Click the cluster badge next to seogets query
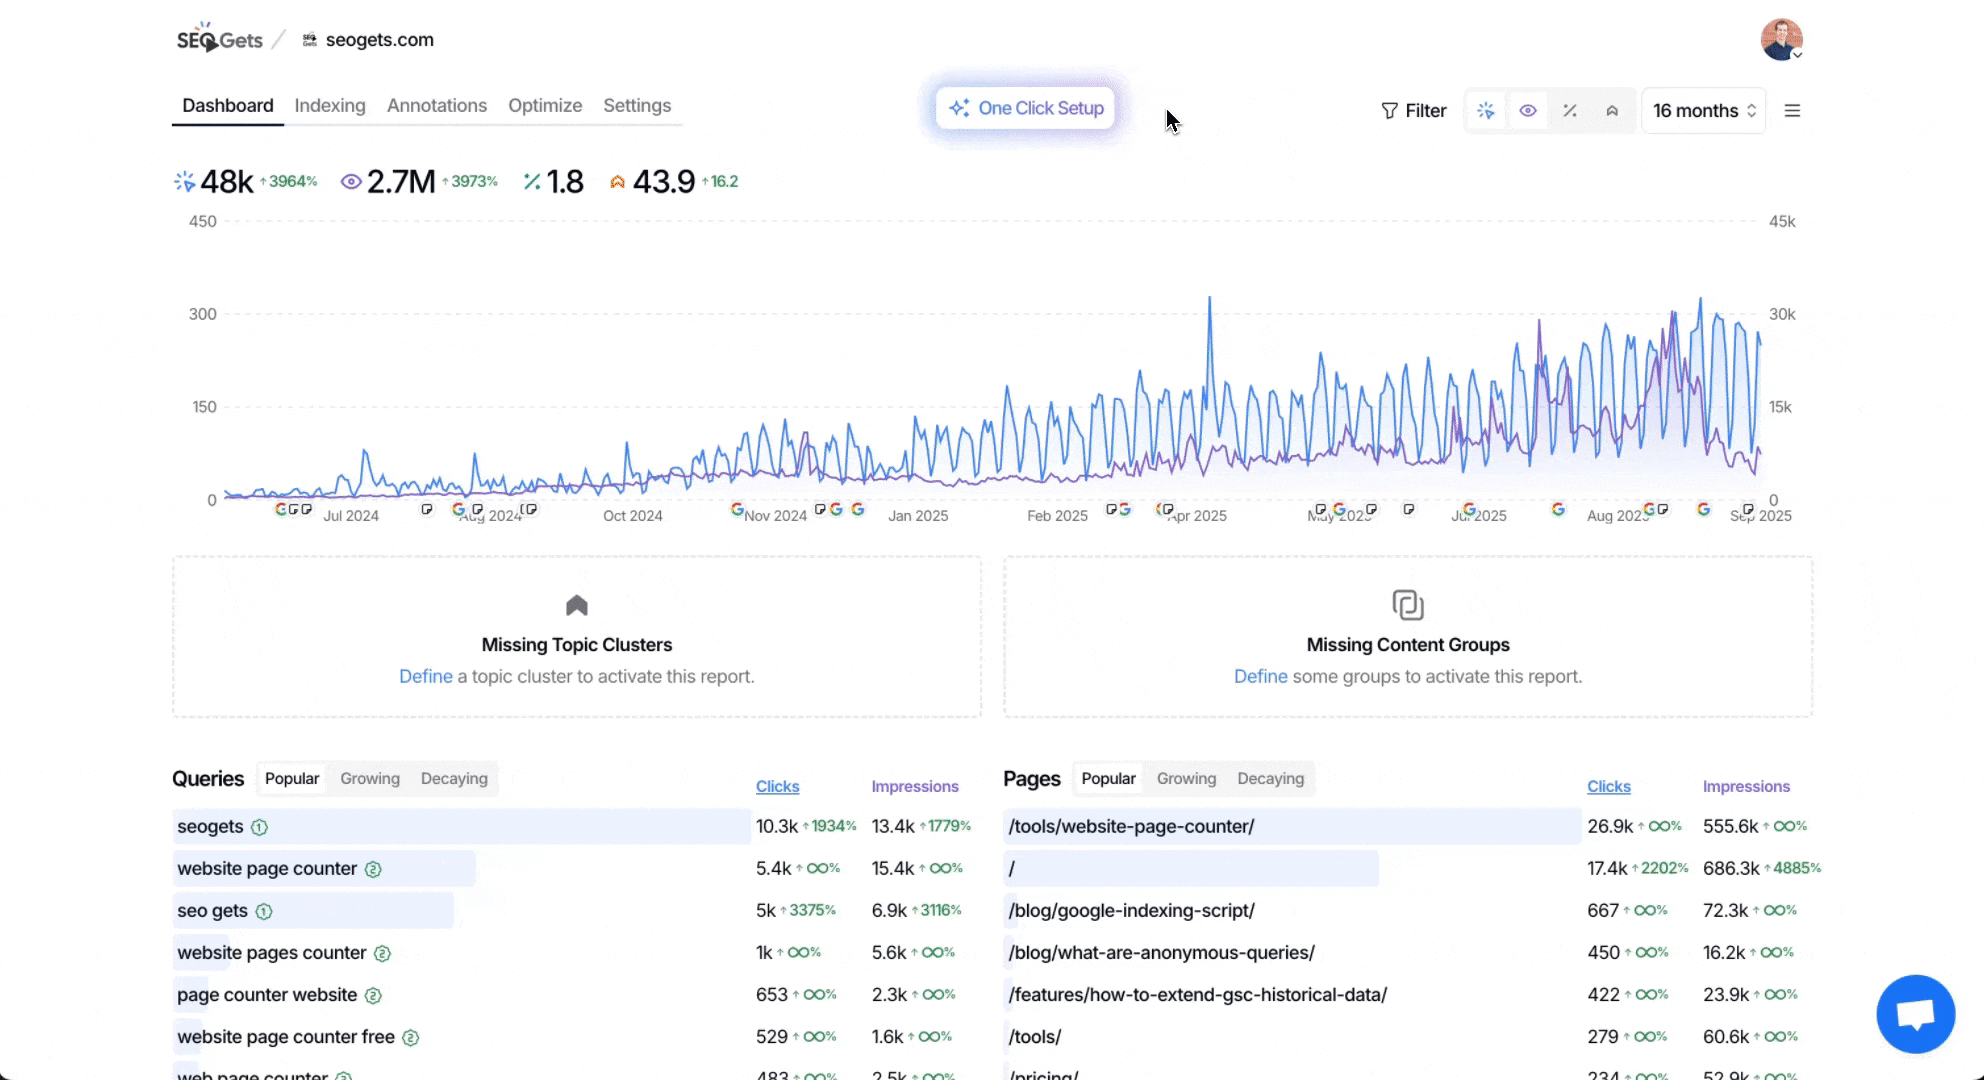This screenshot has width=1984, height=1080. [x=259, y=828]
